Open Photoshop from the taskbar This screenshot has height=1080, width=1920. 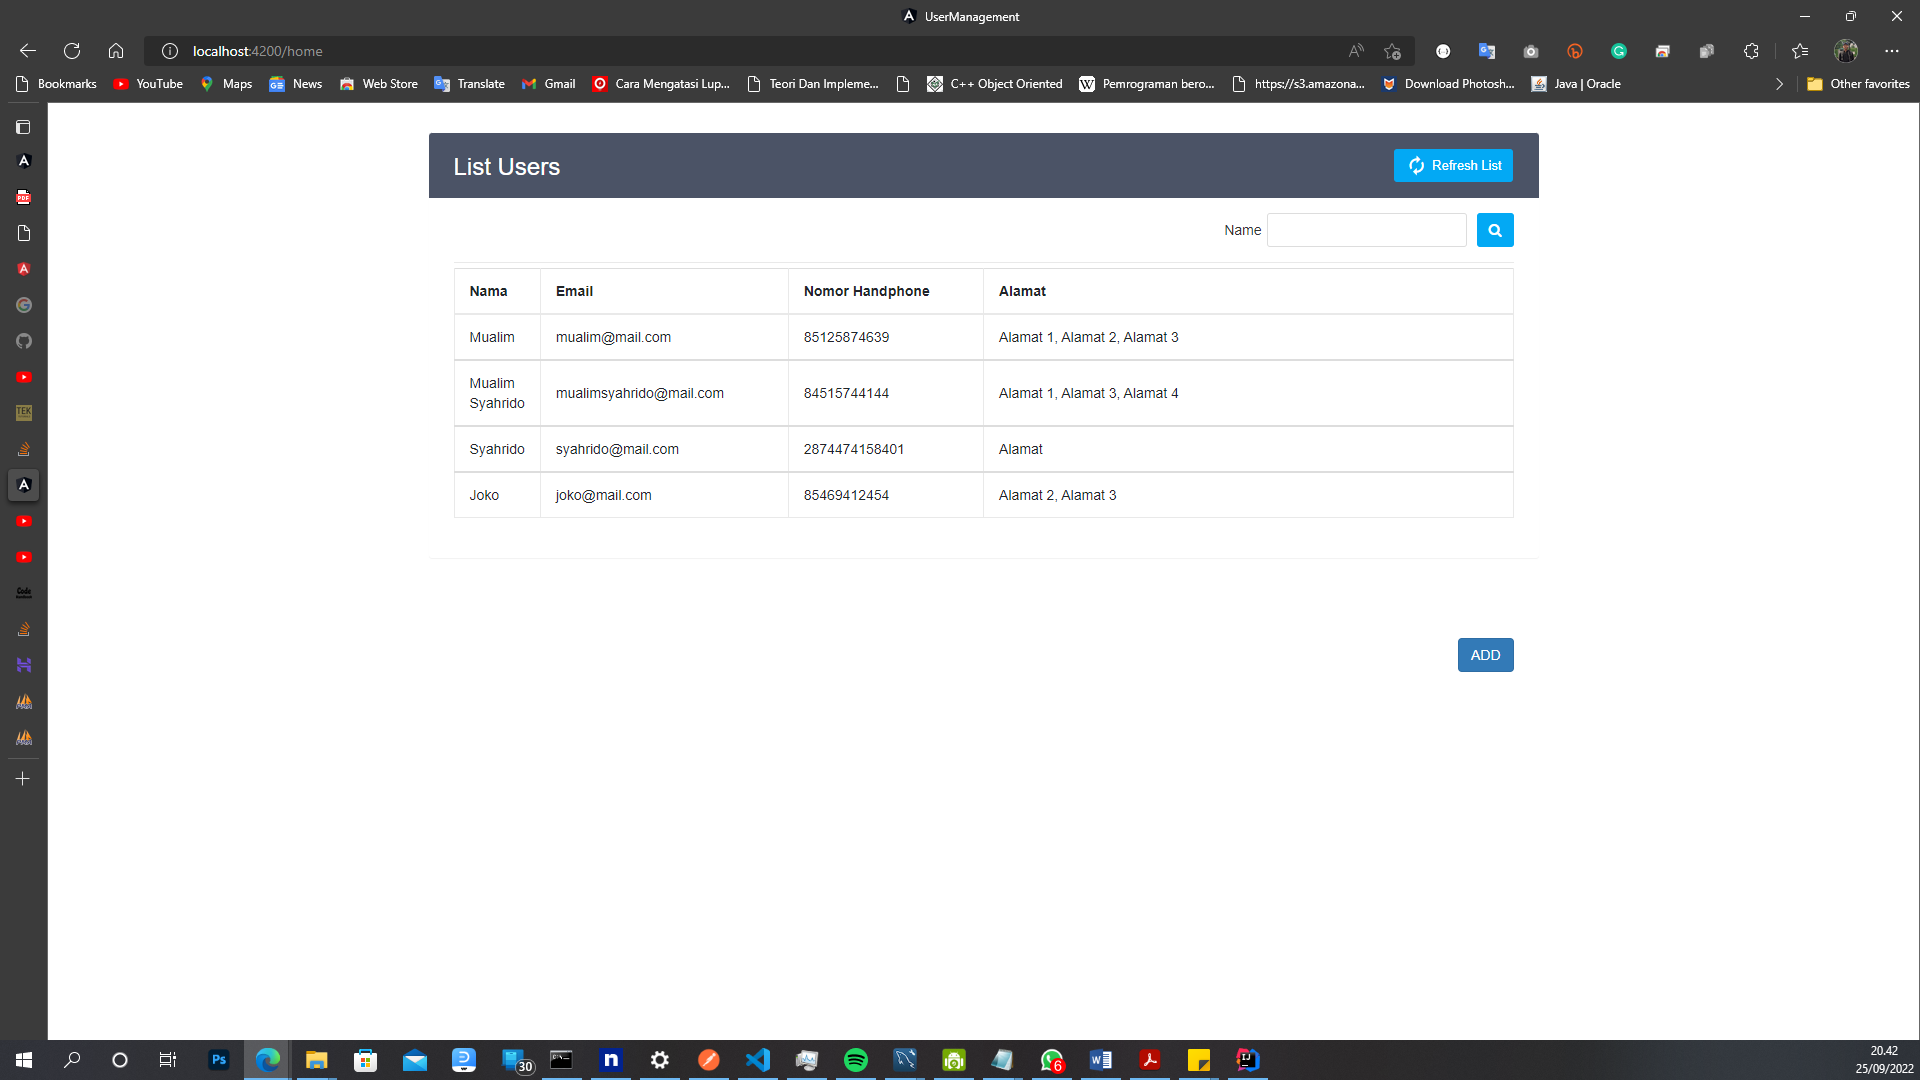tap(219, 1060)
